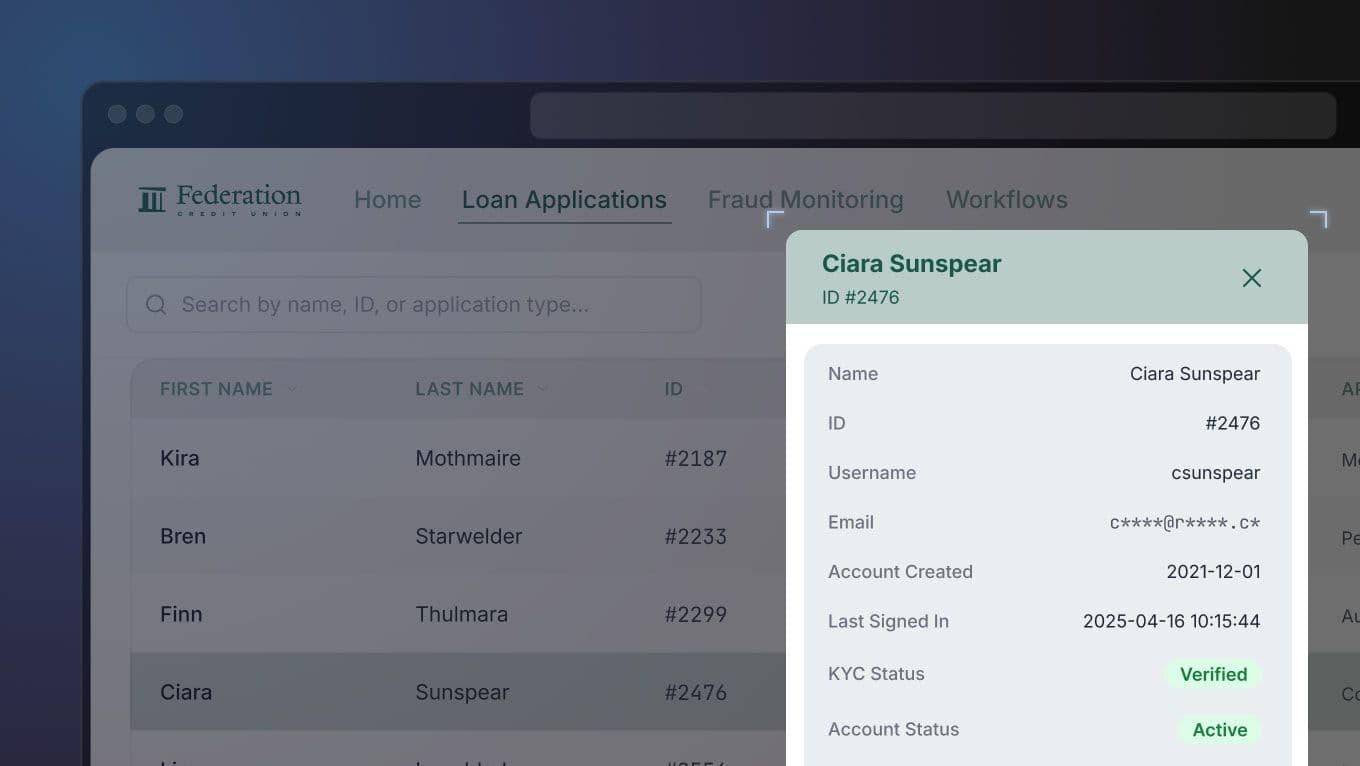Image resolution: width=1360 pixels, height=766 pixels.
Task: Click Sunspear in the highlighted table row
Action: pyautogui.click(x=462, y=692)
